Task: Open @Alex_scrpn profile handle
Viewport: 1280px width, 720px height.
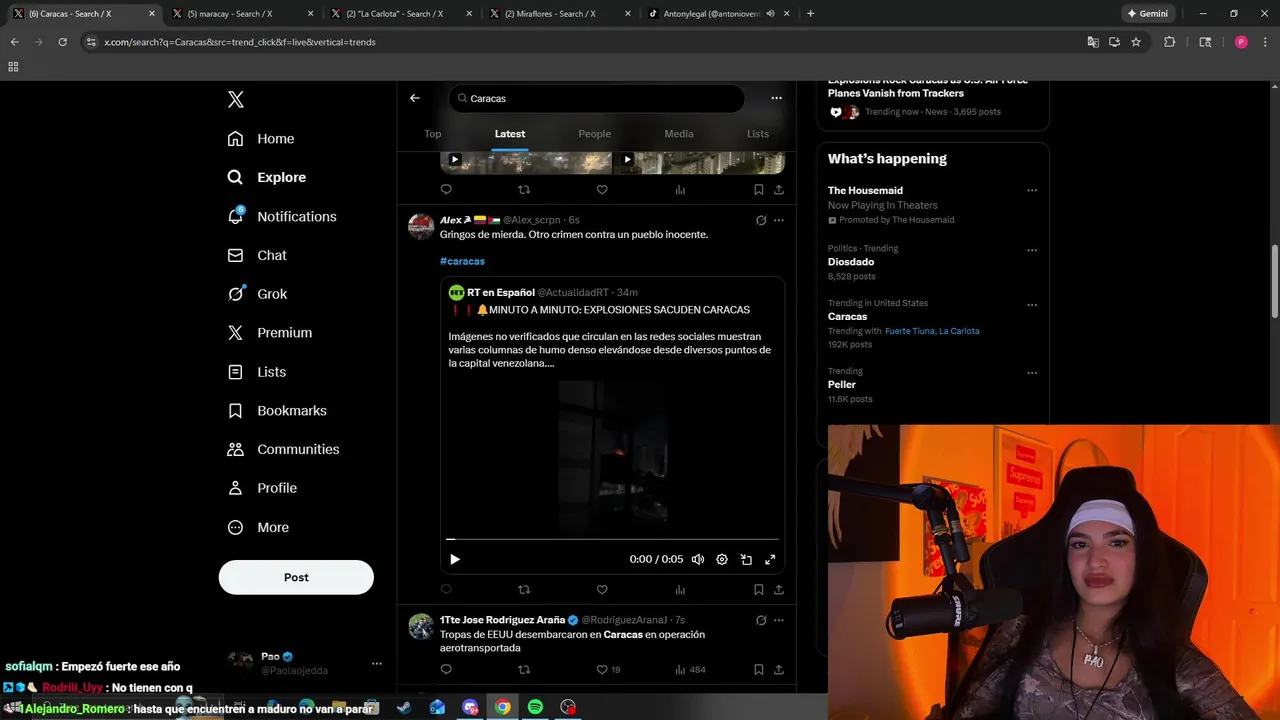Action: click(531, 220)
